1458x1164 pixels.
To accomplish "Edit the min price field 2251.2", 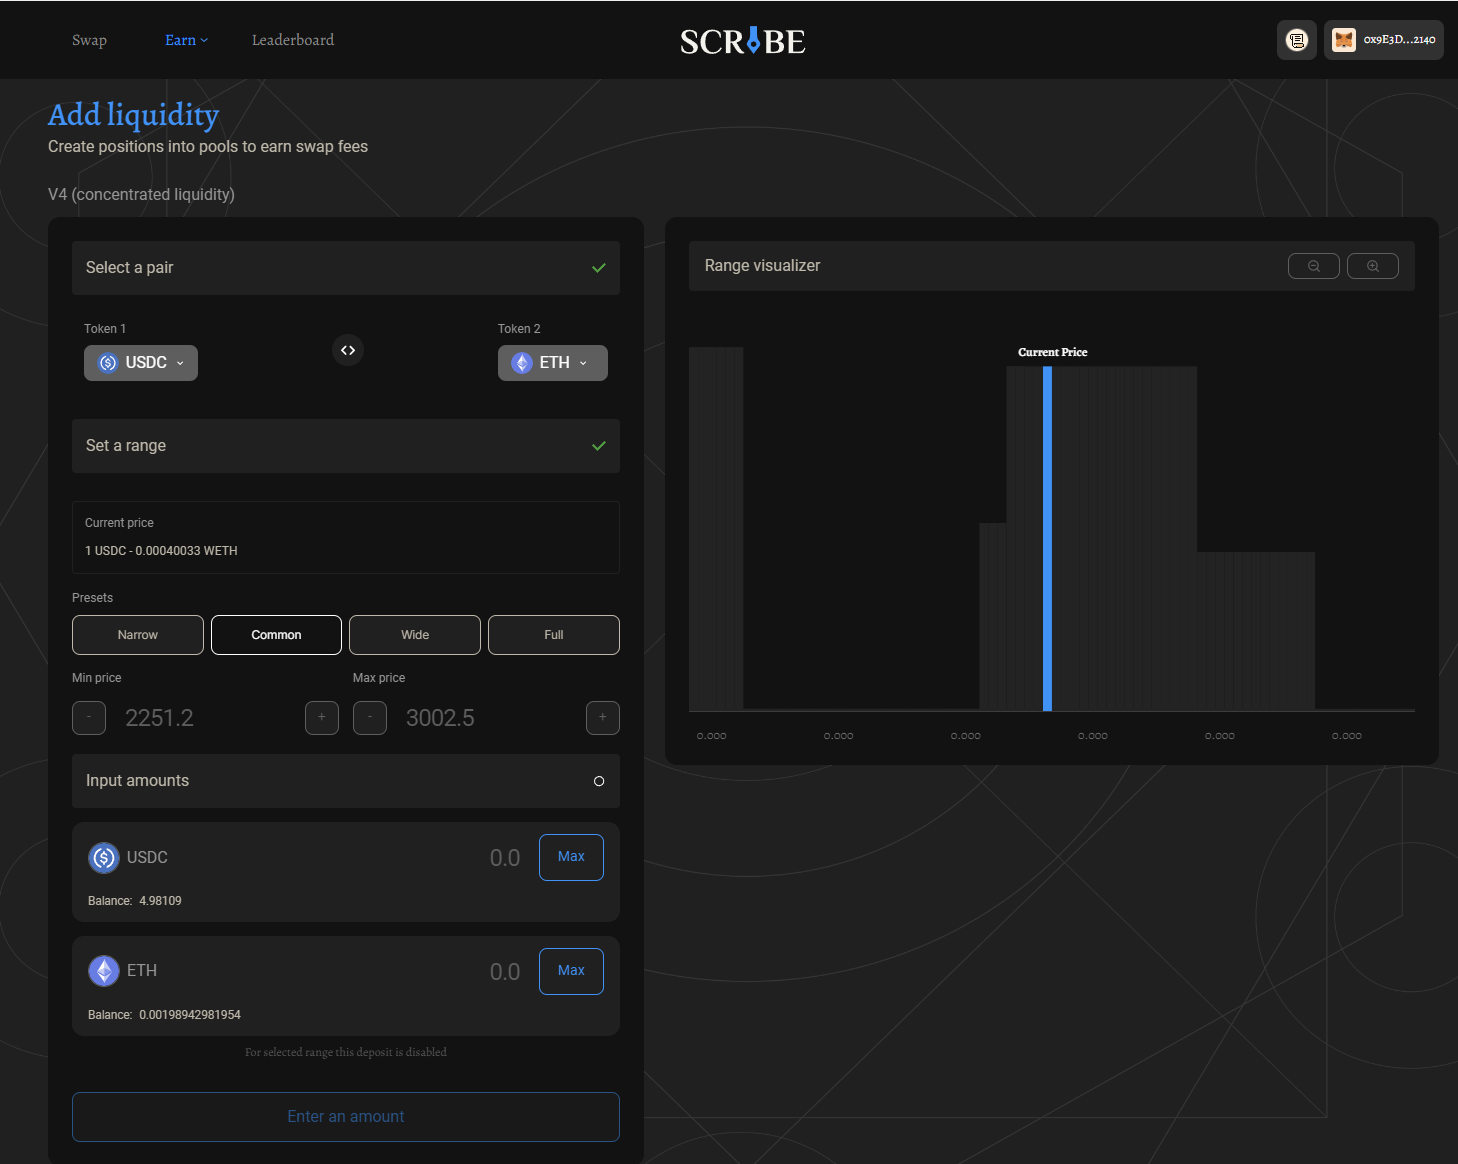I will tap(205, 718).
